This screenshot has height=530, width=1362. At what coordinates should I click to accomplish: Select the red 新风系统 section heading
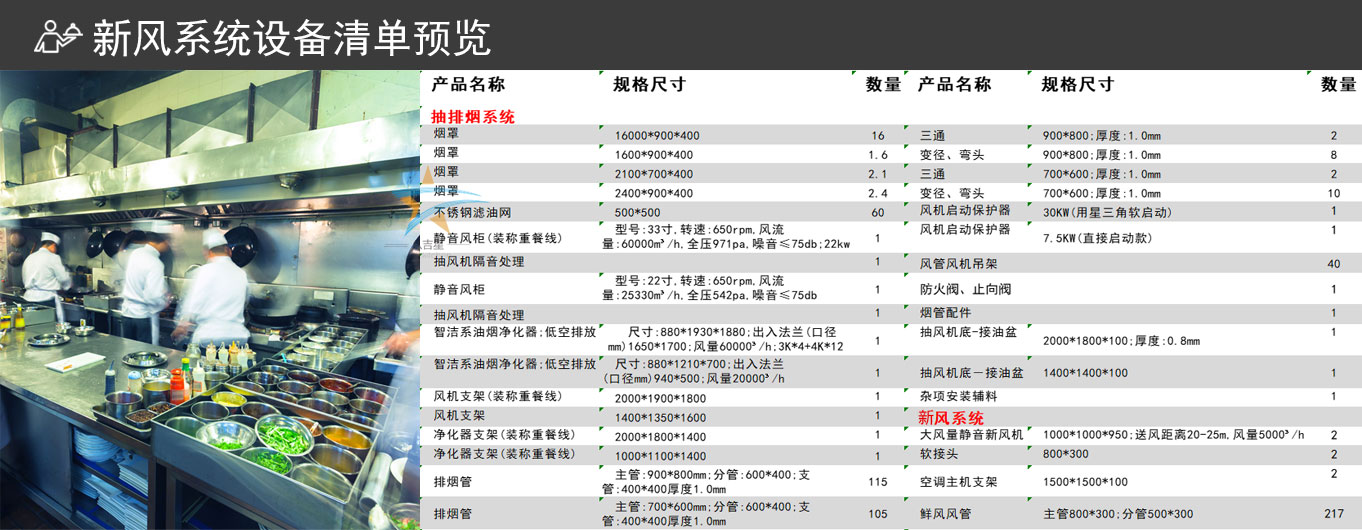click(x=951, y=418)
